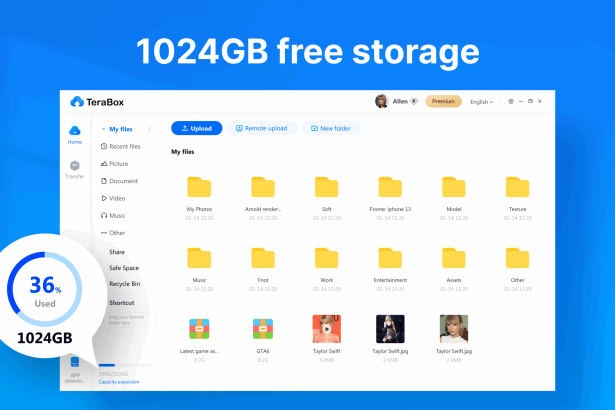This screenshot has width=615, height=410.
Task: Click the My files breadcrumb heading
Action: click(x=183, y=152)
